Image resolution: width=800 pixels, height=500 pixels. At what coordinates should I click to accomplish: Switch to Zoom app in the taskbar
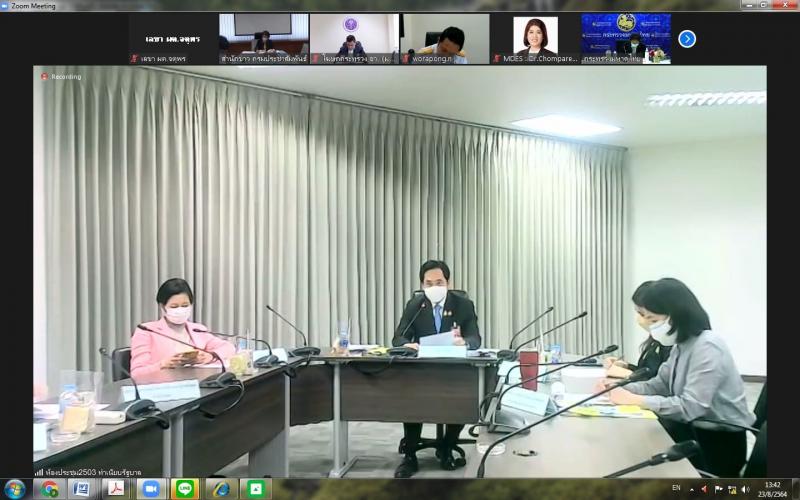point(151,489)
